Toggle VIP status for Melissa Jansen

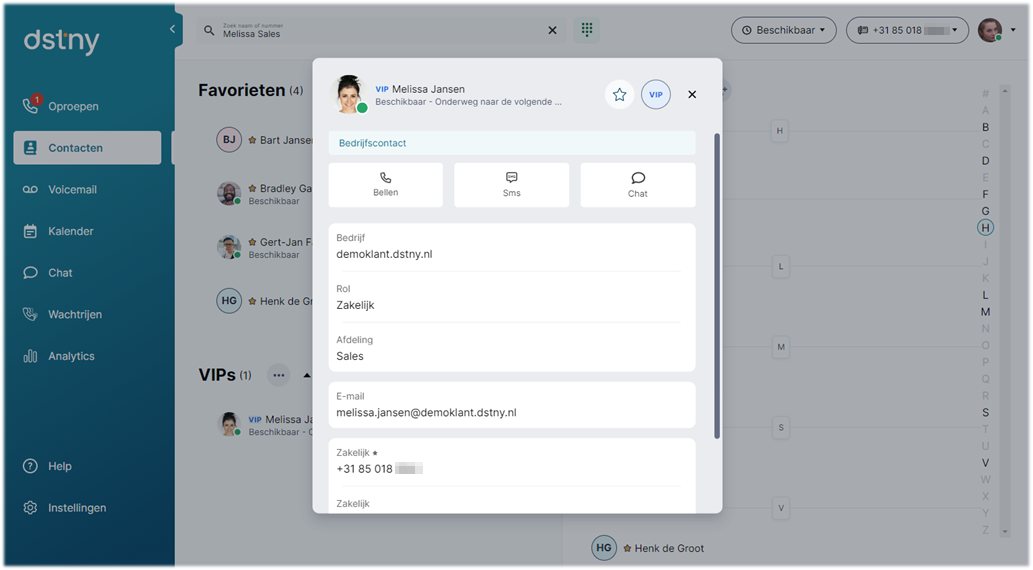point(656,95)
